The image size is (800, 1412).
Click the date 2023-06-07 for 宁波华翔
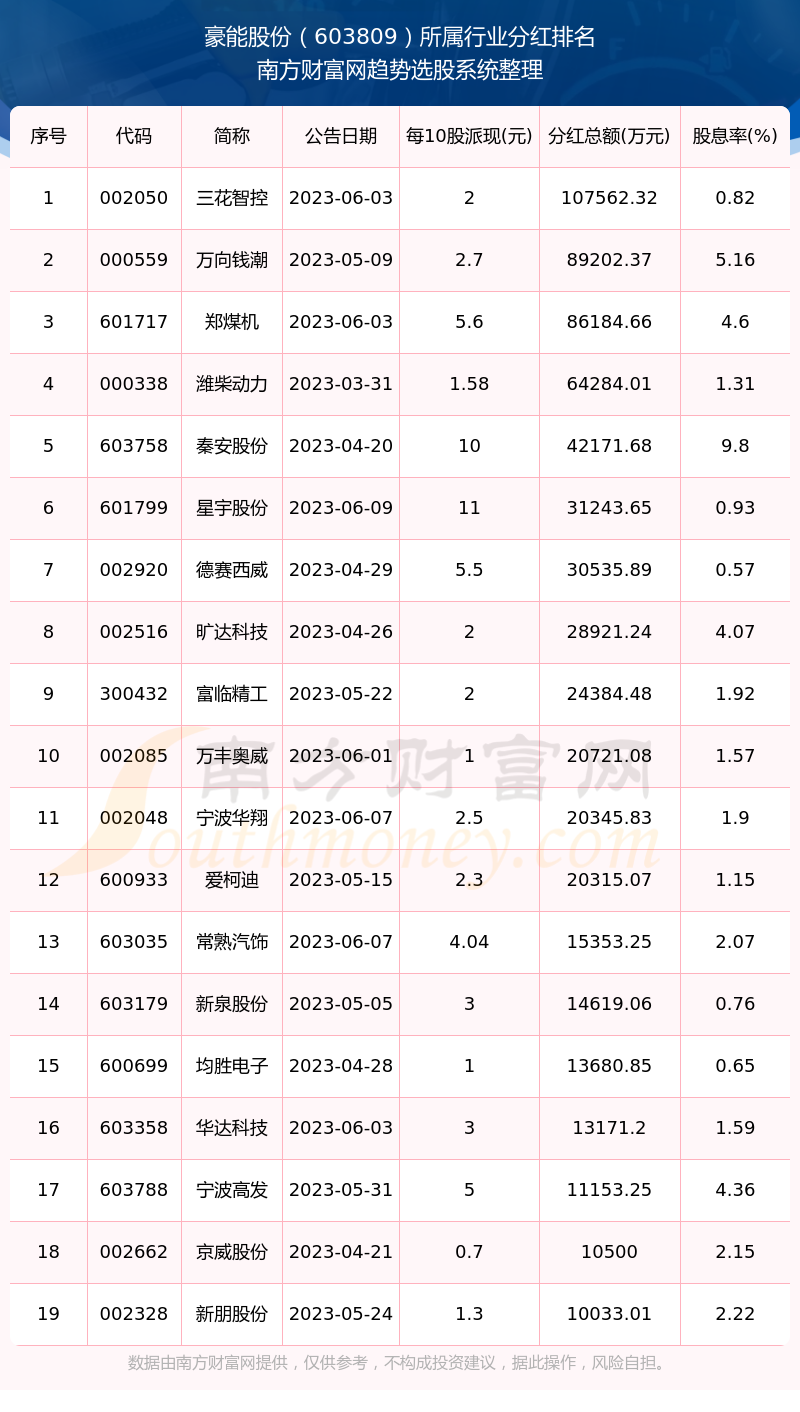341,818
